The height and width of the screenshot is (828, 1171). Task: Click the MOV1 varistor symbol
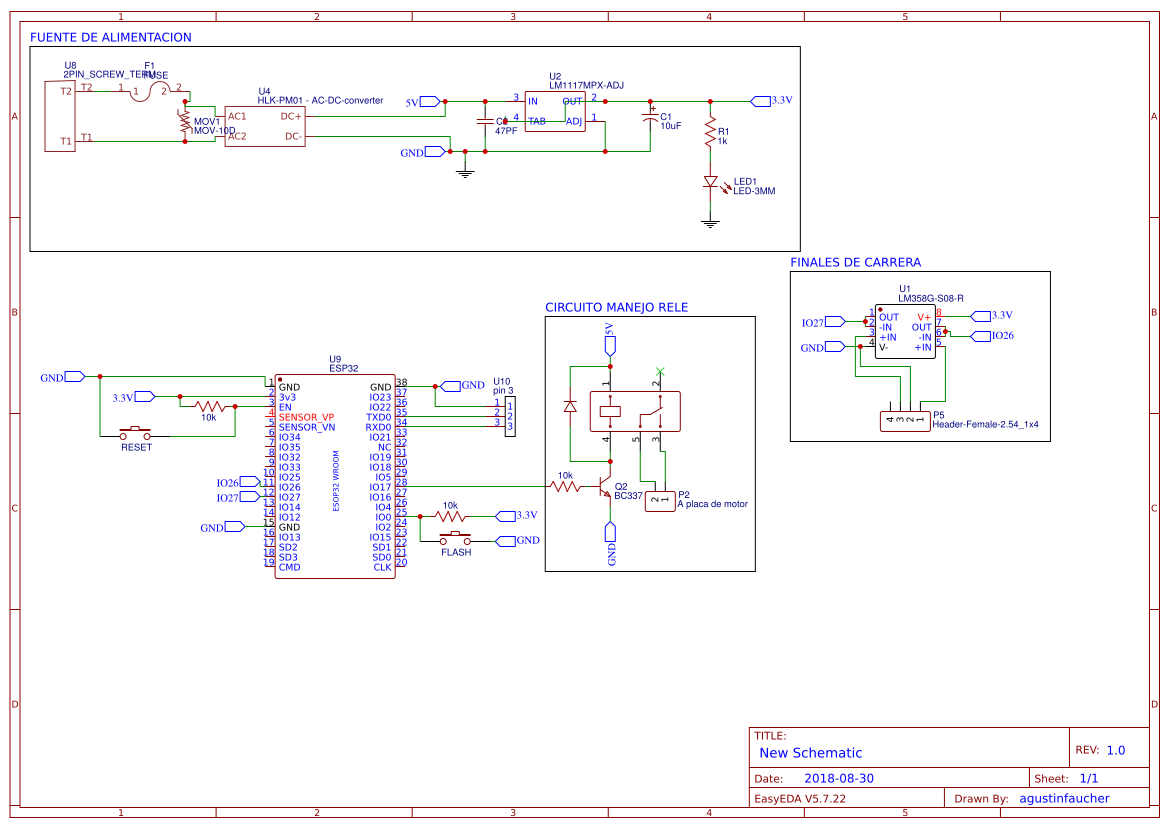[184, 122]
